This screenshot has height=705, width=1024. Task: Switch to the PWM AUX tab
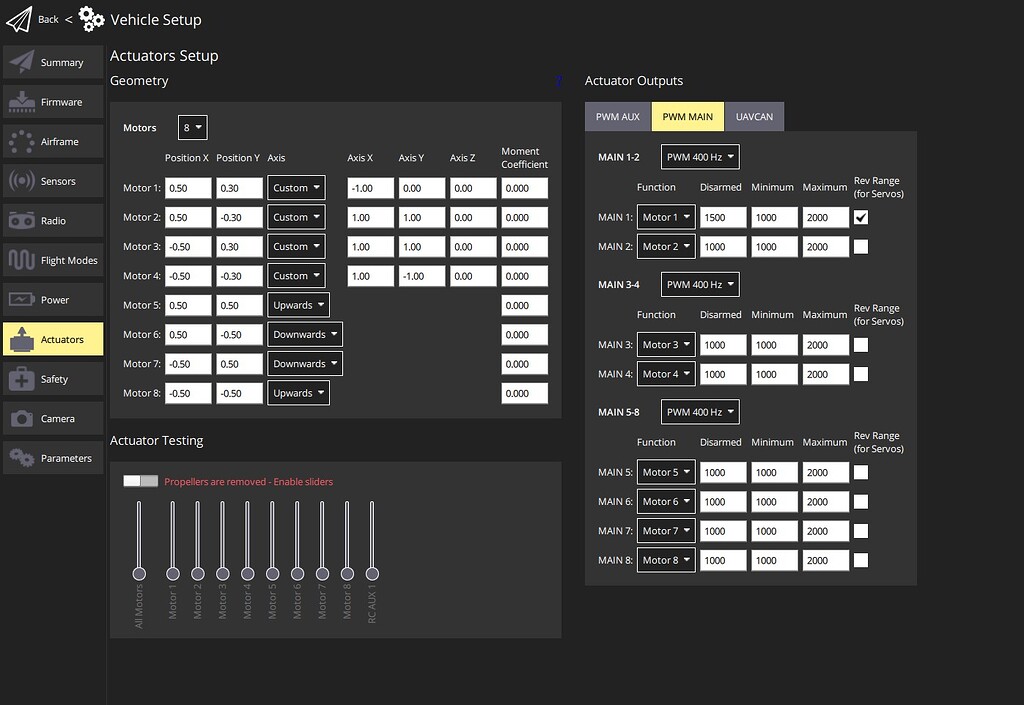617,117
